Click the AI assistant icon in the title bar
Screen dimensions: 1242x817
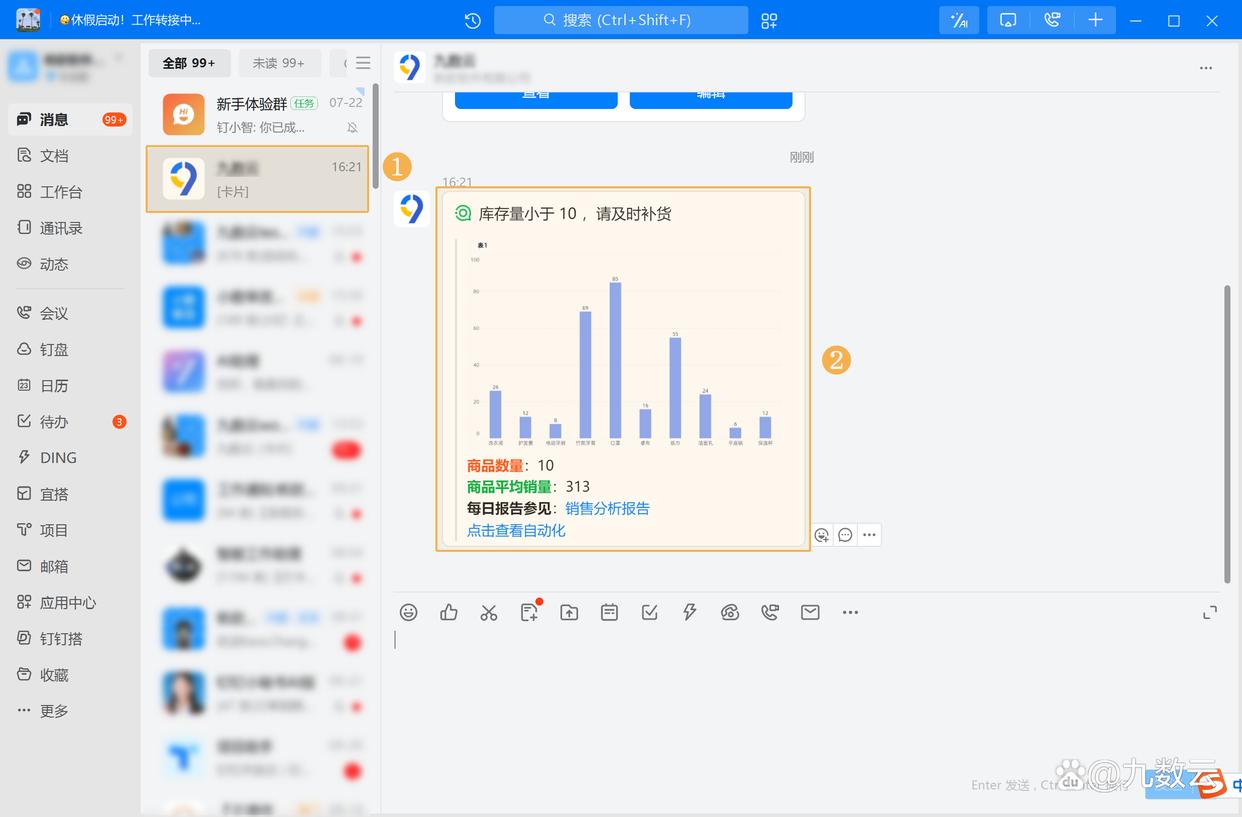959,20
